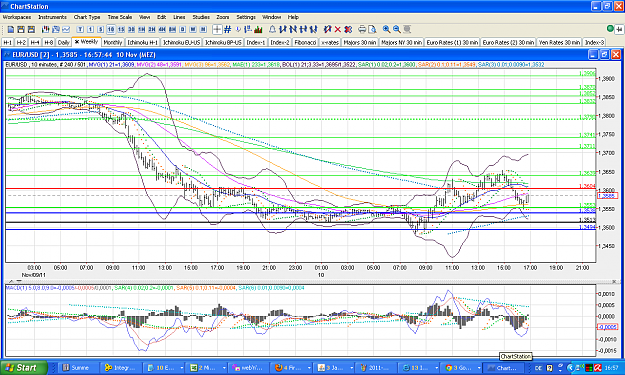Switch to the Daily workspace tab
625x375 pixels.
64,42
